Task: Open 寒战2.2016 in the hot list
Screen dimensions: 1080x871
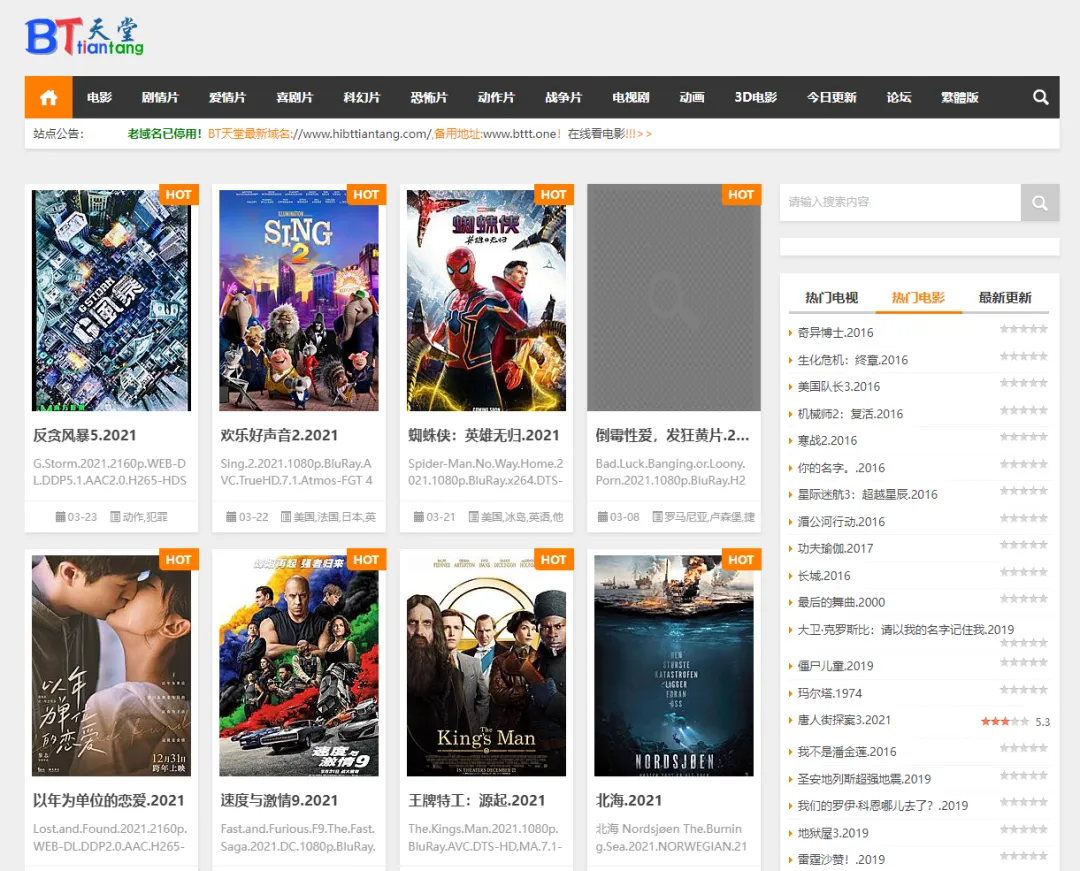Action: (827, 441)
